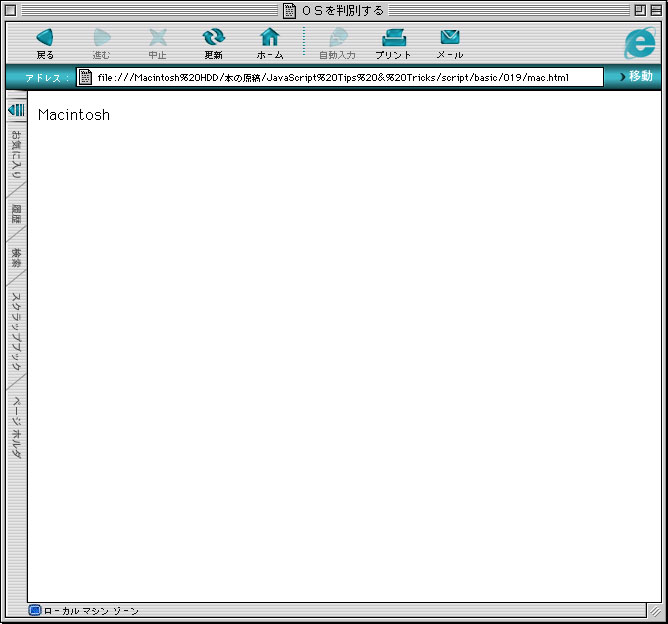Click the アドレス label
Image resolution: width=668 pixels, height=624 pixels.
[x=46, y=78]
